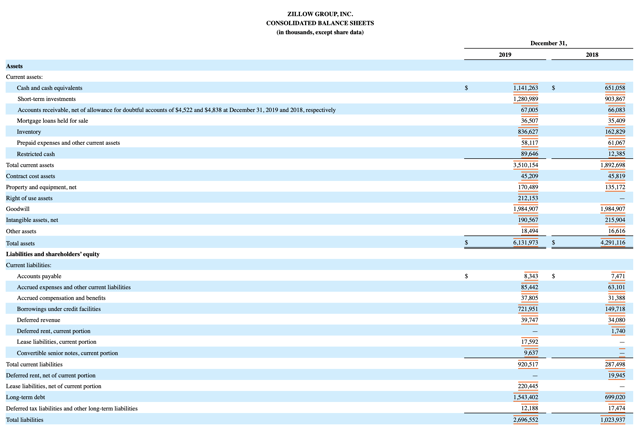The height and width of the screenshot is (428, 640).
Task: Select the 2019 Total assets value 6,131,973
Action: (525, 243)
